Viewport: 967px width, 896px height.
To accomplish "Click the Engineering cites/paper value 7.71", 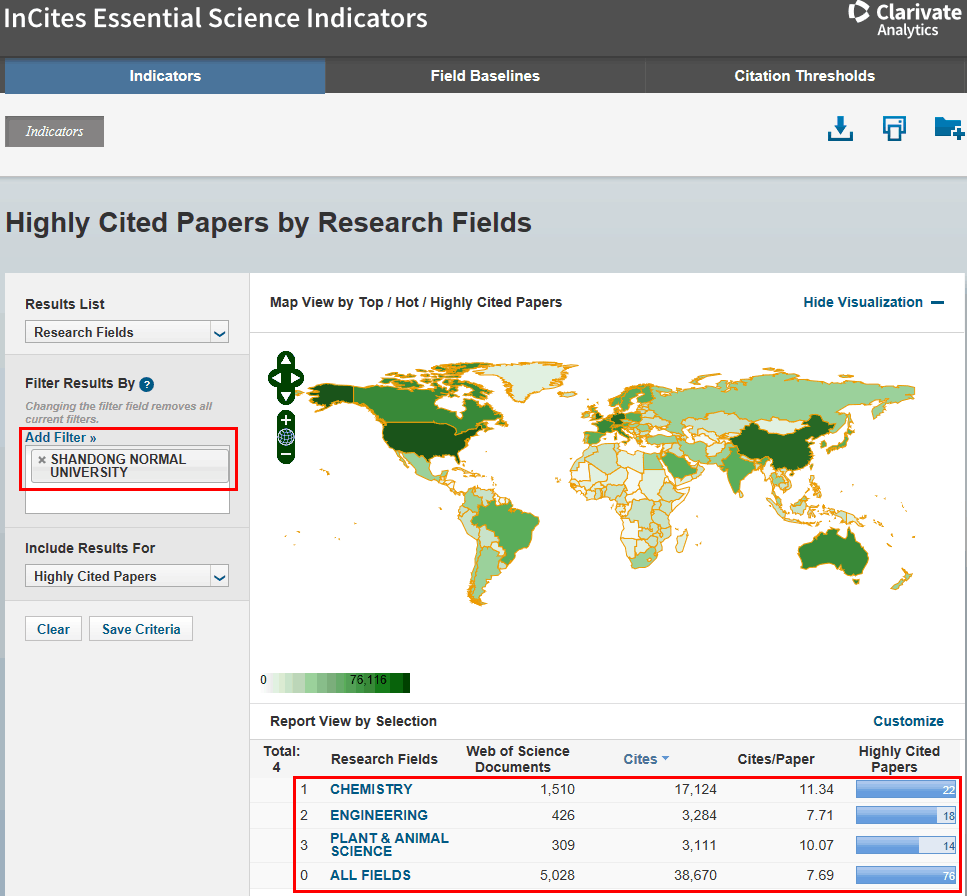I will pos(820,815).
